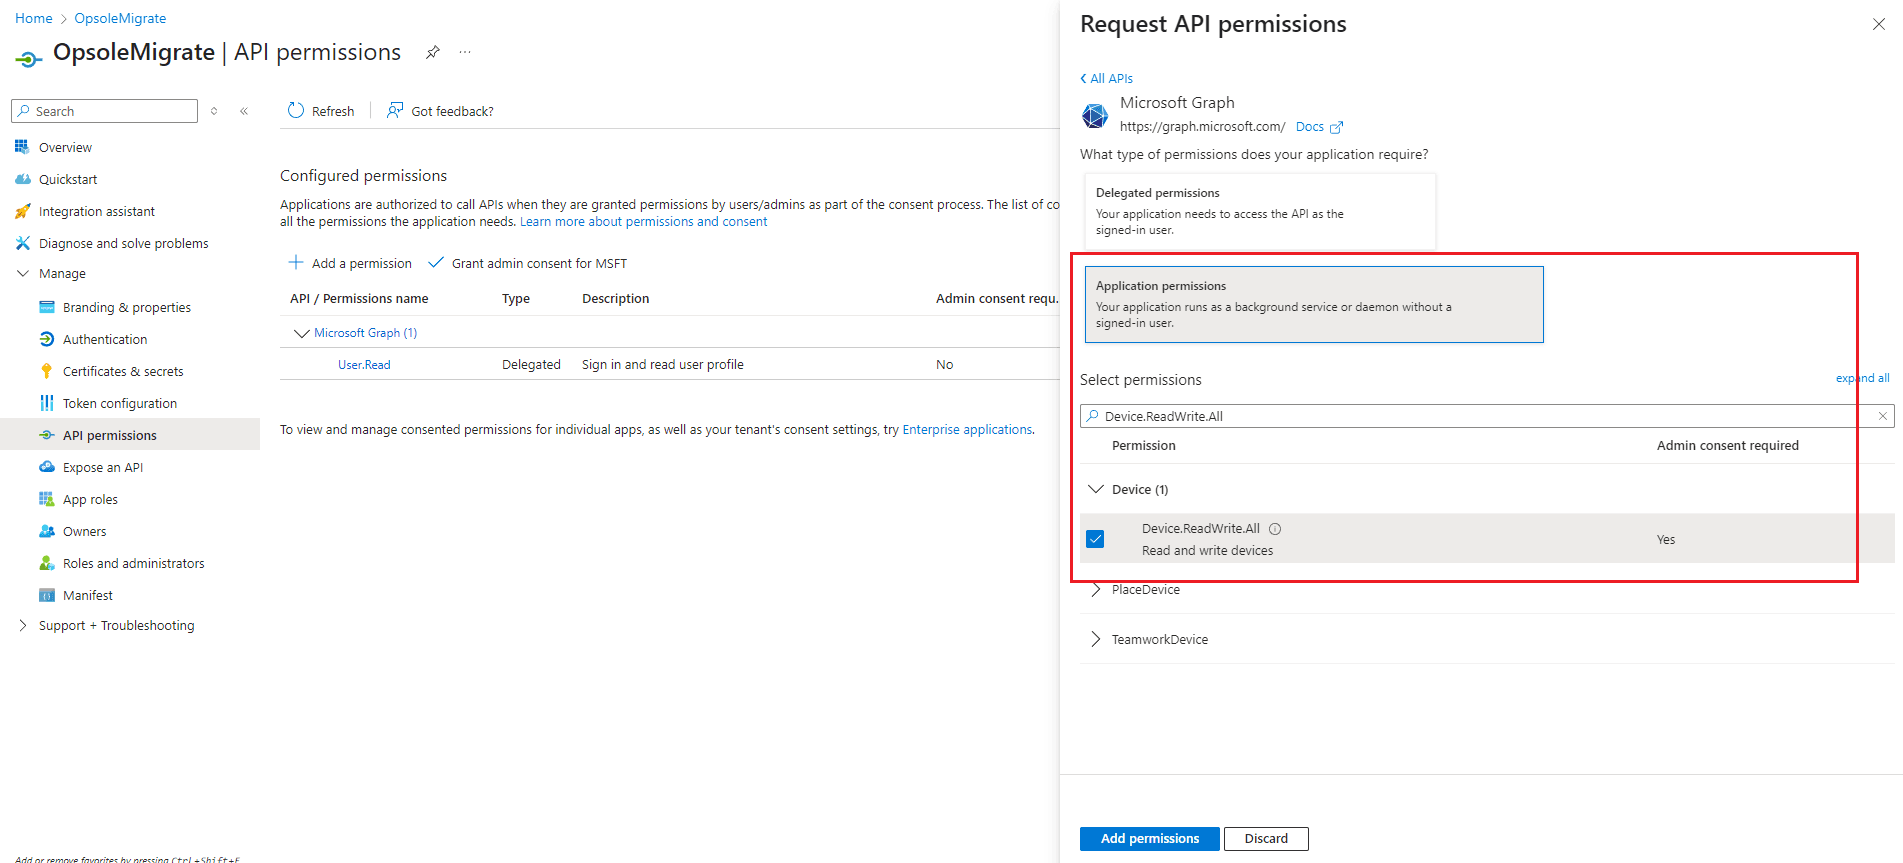Screen dimensions: 1903x863
Task: Uncheck the Device.ReadWrite.All checkbox
Action: pyautogui.click(x=1095, y=539)
